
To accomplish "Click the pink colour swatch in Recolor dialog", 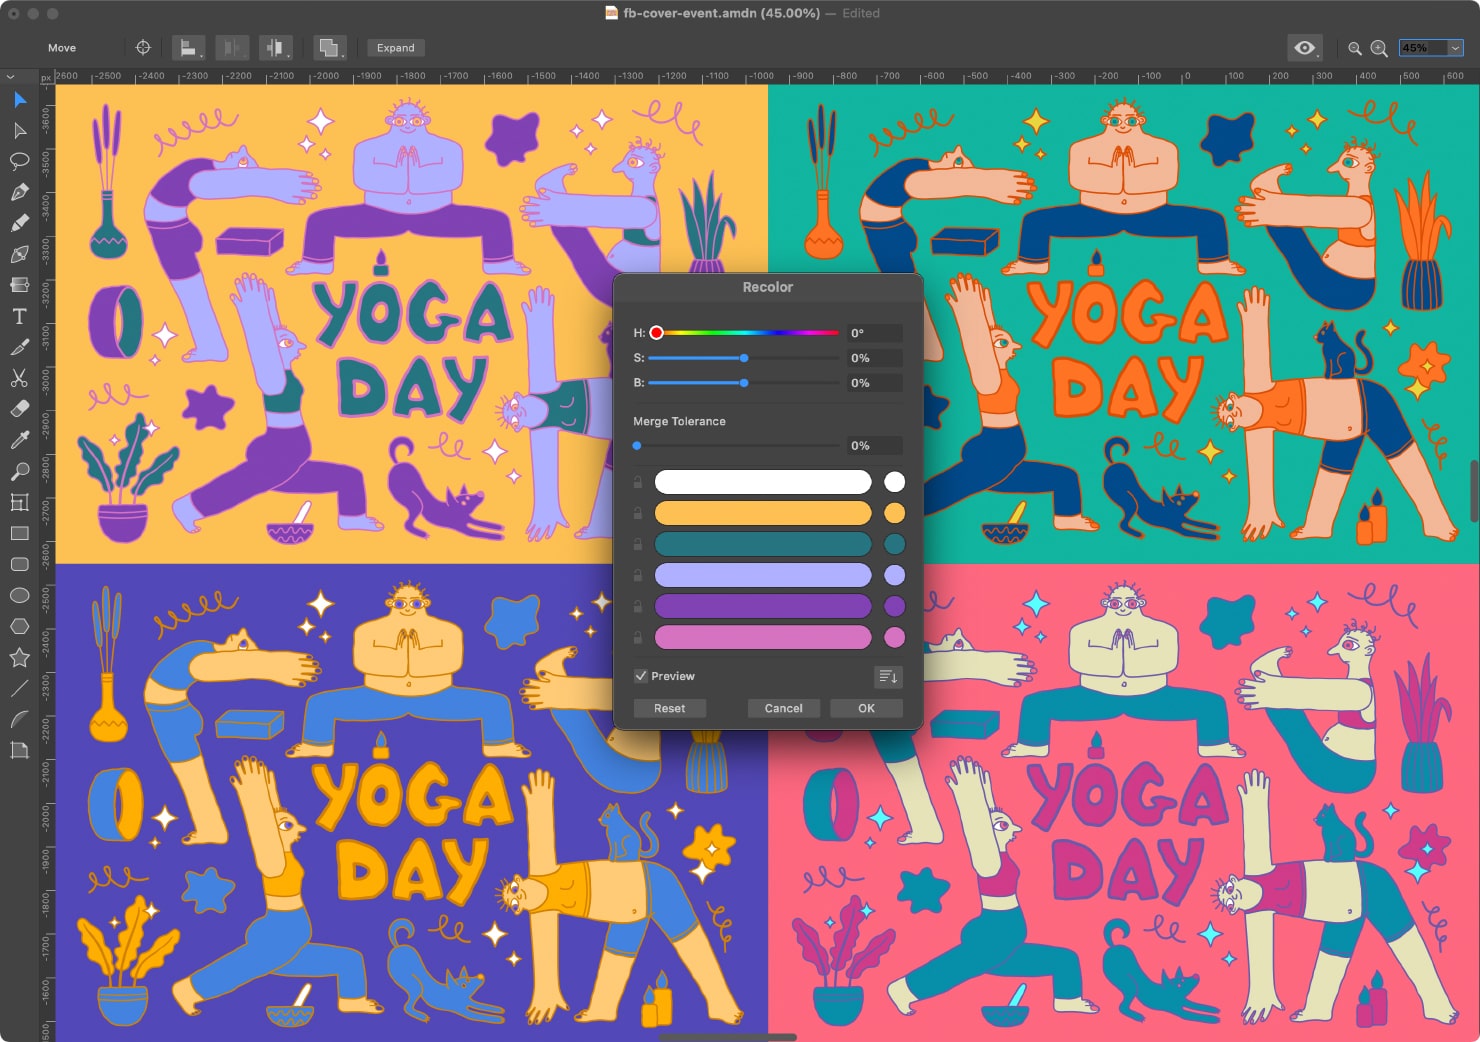I will point(894,637).
